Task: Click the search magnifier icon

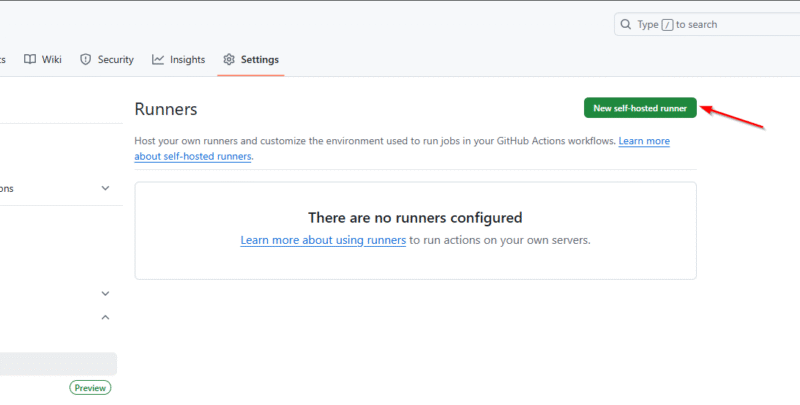Action: pyautogui.click(x=626, y=24)
